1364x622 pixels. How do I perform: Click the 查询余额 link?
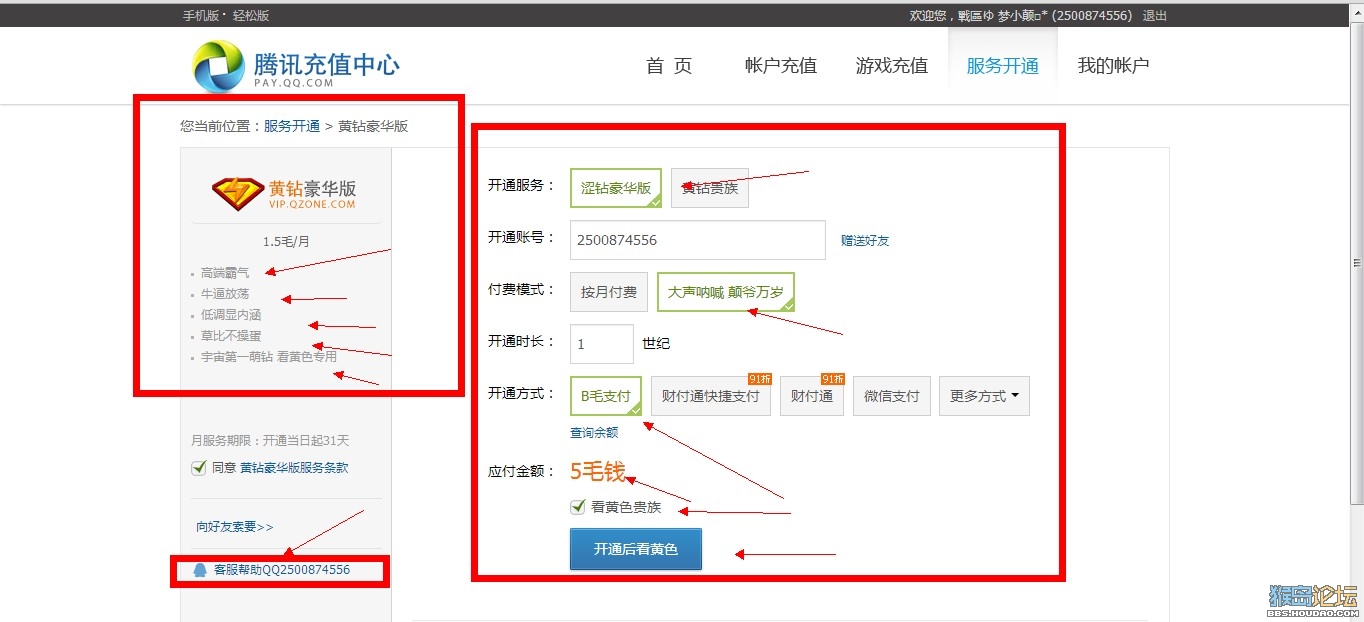click(x=594, y=433)
